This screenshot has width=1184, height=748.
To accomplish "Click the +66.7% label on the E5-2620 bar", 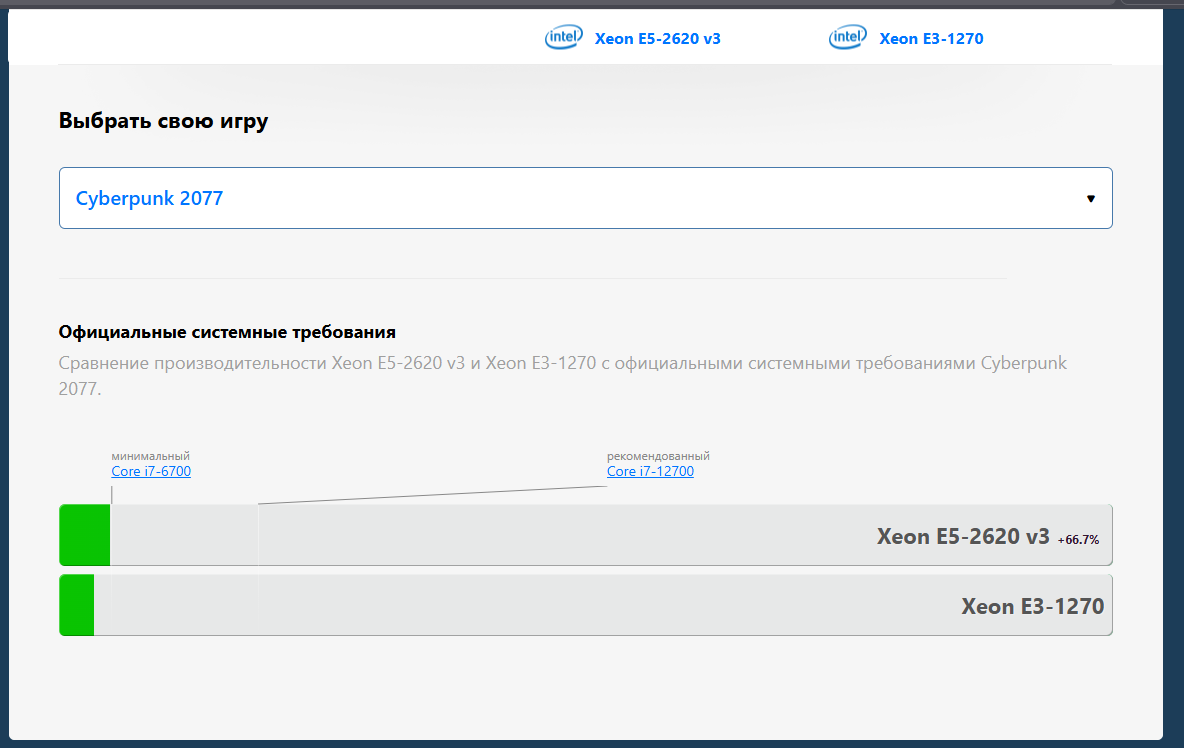I will tap(1078, 540).
